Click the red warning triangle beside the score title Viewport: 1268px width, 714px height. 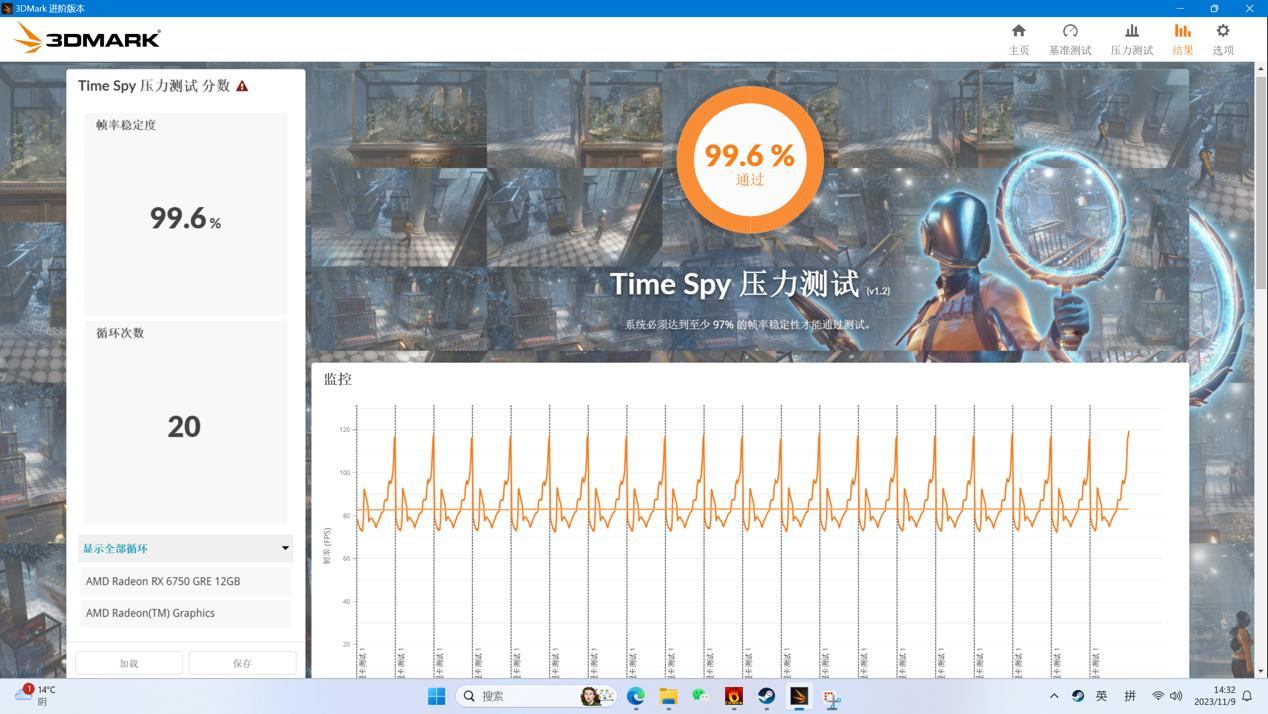(242, 86)
